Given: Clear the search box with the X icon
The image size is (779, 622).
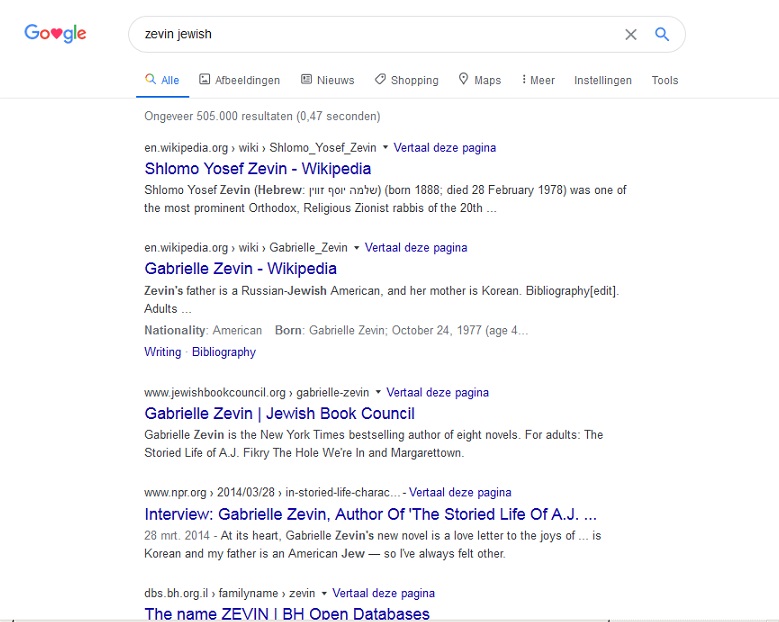Looking at the screenshot, I should [630, 34].
